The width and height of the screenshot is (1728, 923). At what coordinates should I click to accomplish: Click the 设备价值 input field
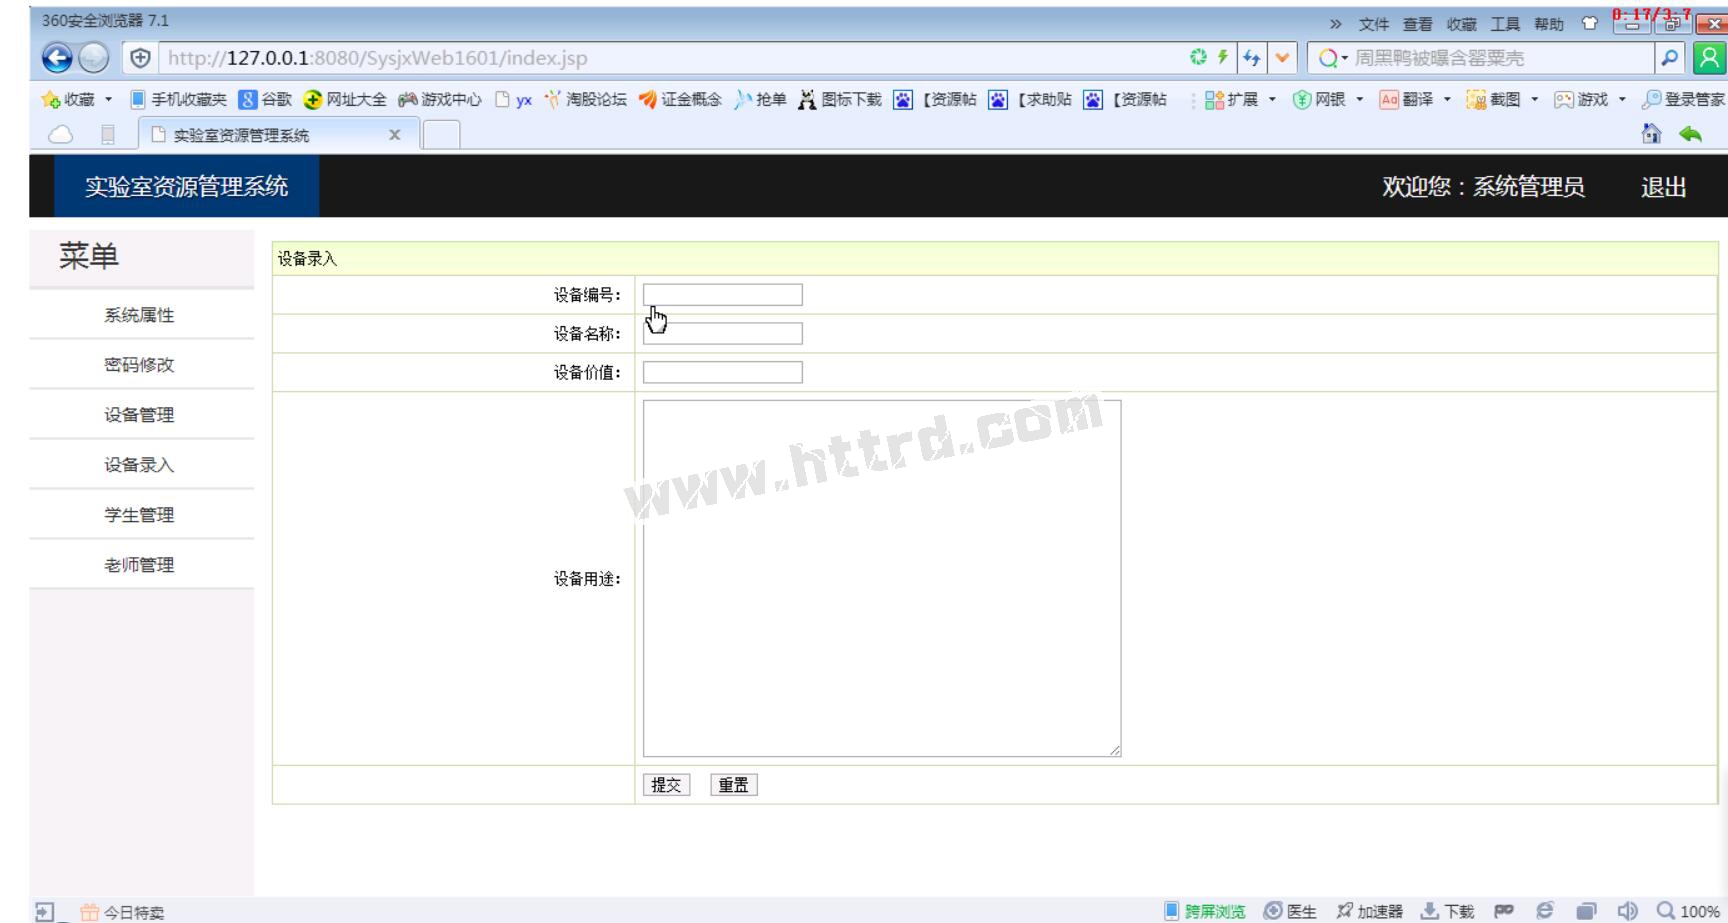[x=723, y=373]
